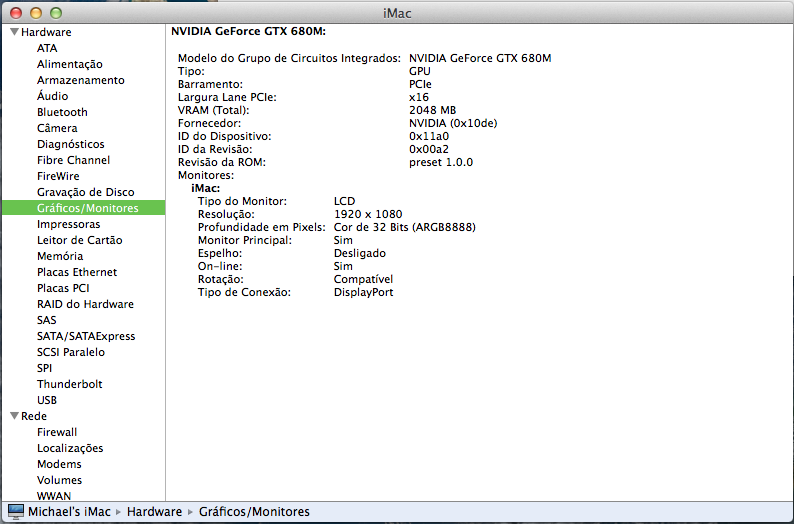The width and height of the screenshot is (794, 524).
Task: Click the Barramento value PCIe
Action: click(420, 84)
